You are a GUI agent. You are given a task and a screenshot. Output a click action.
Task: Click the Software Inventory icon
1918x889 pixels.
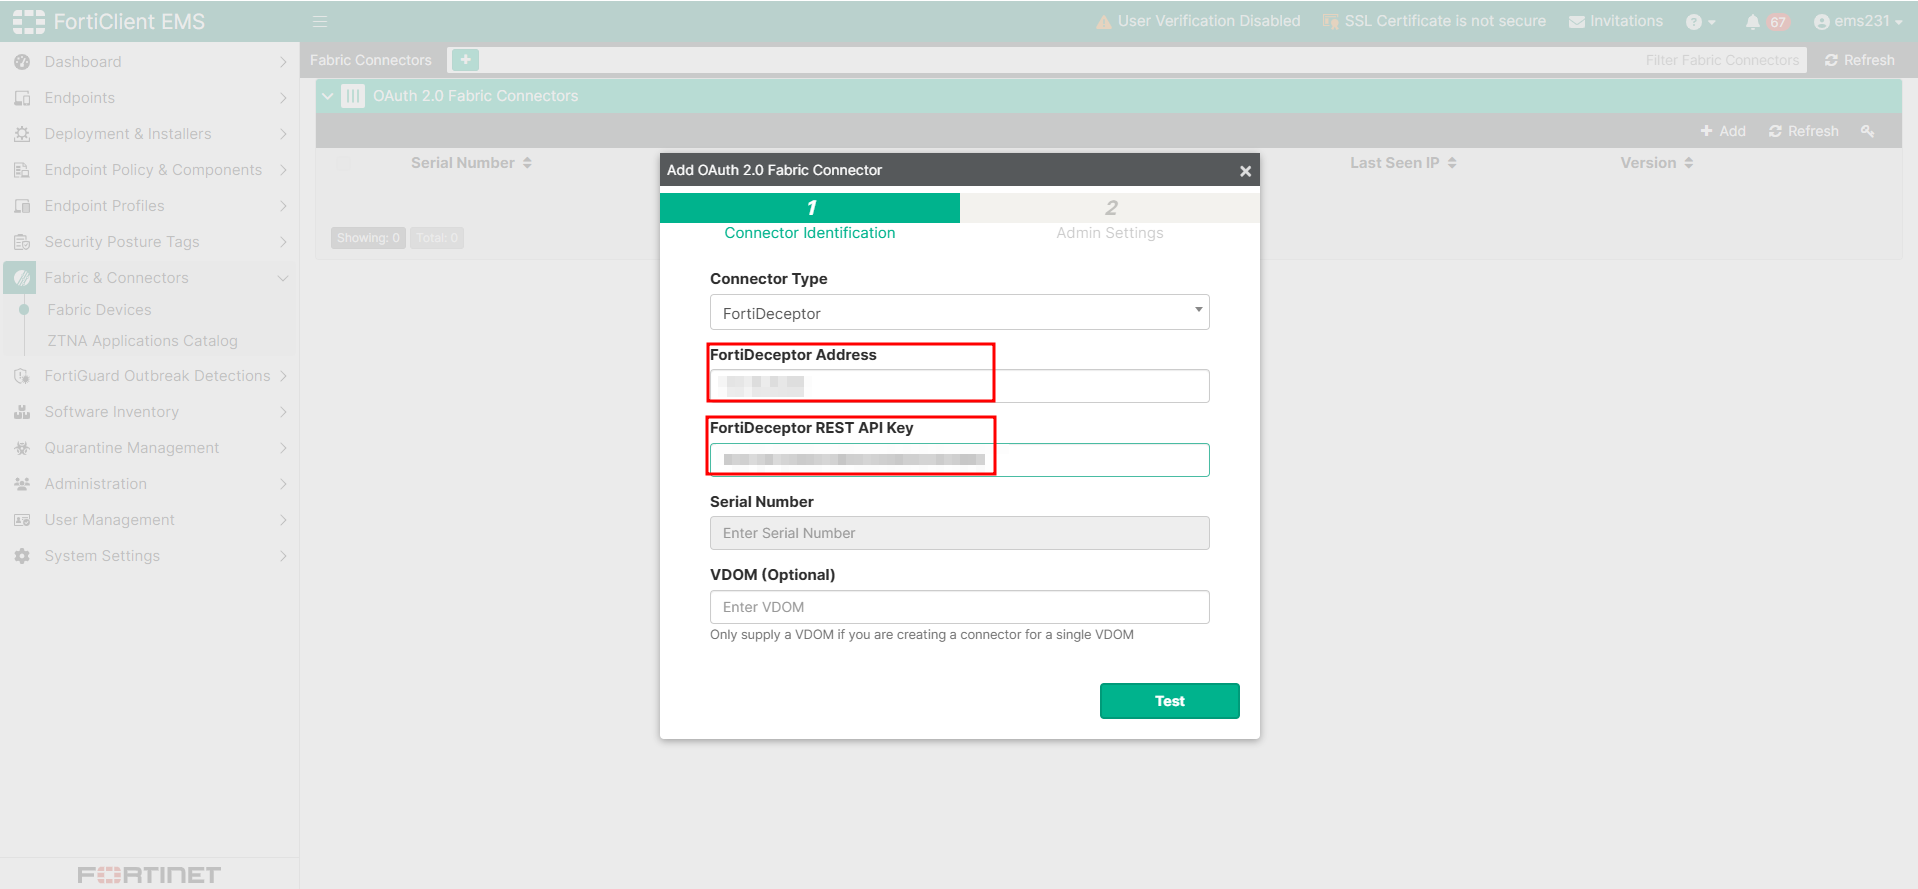pos(22,412)
